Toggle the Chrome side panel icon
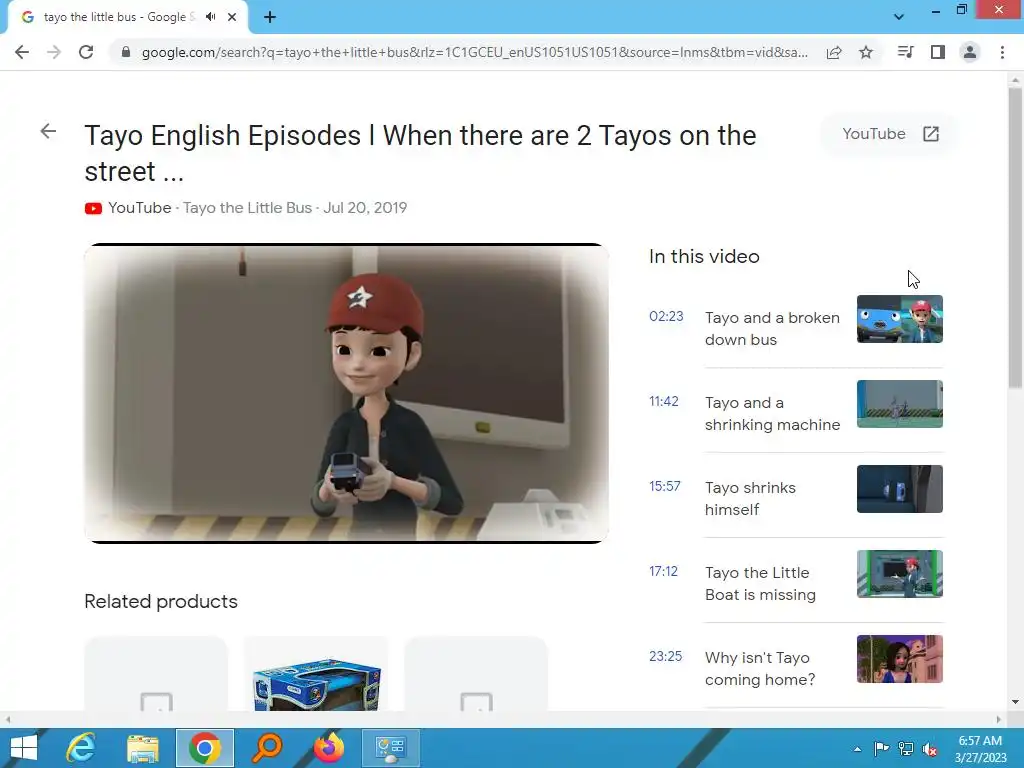1024x768 pixels. [x=938, y=52]
